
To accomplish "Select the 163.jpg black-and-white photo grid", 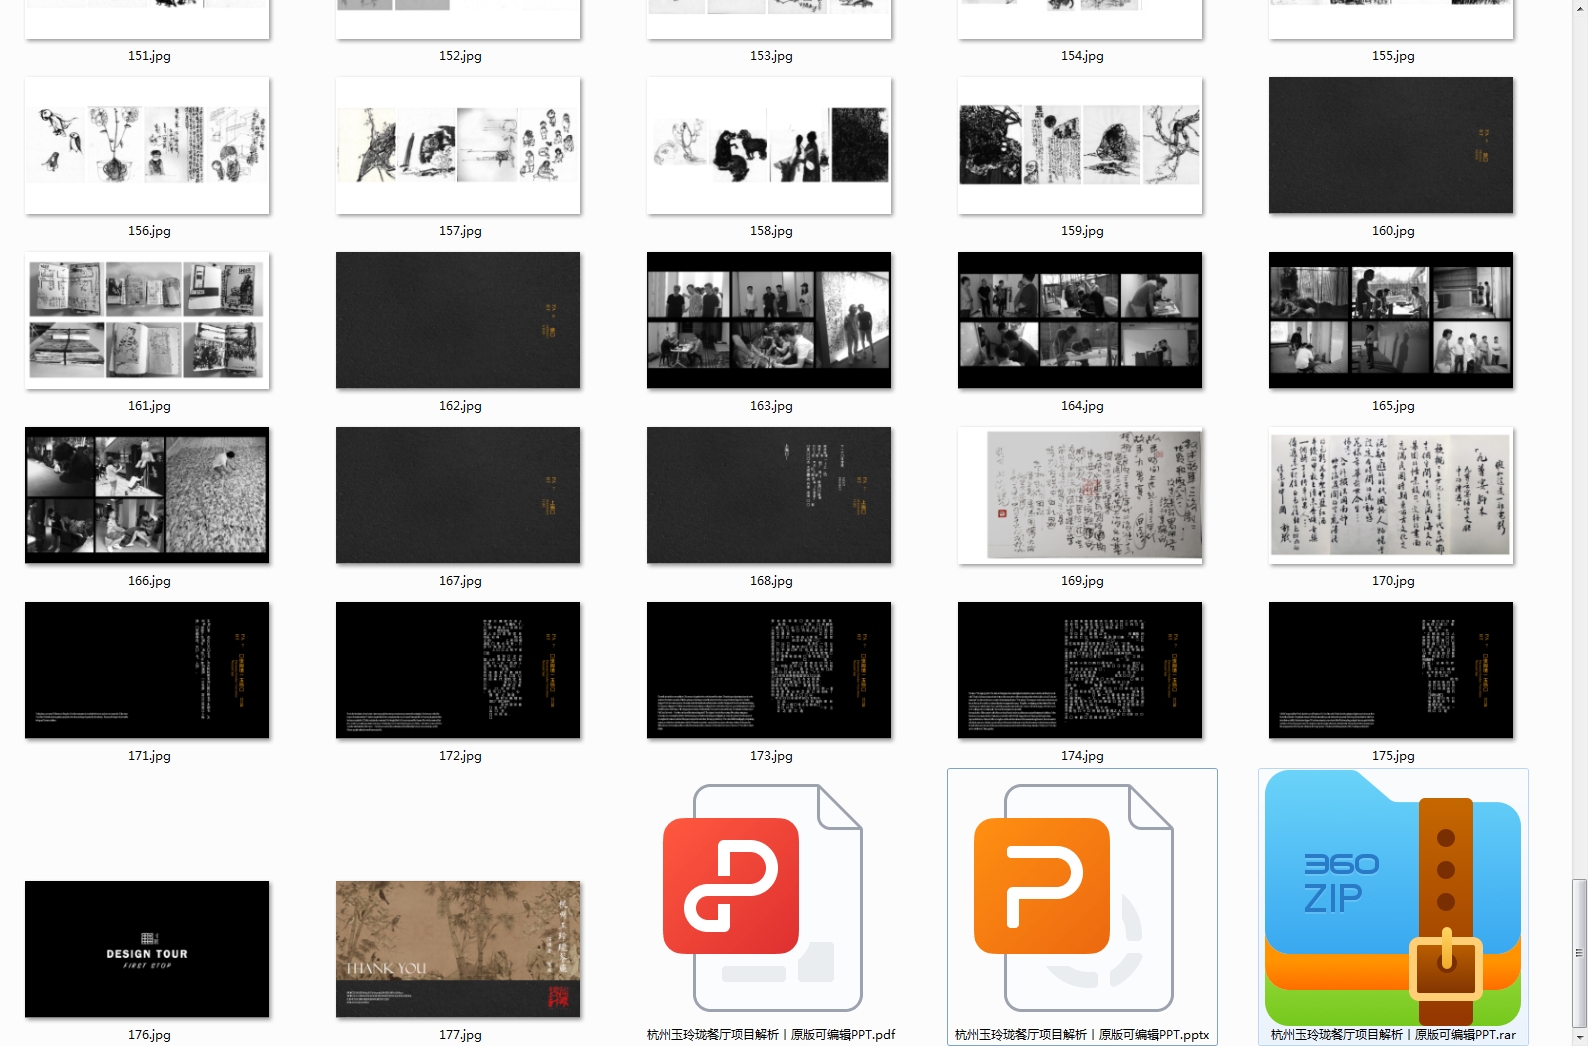I will click(x=769, y=320).
